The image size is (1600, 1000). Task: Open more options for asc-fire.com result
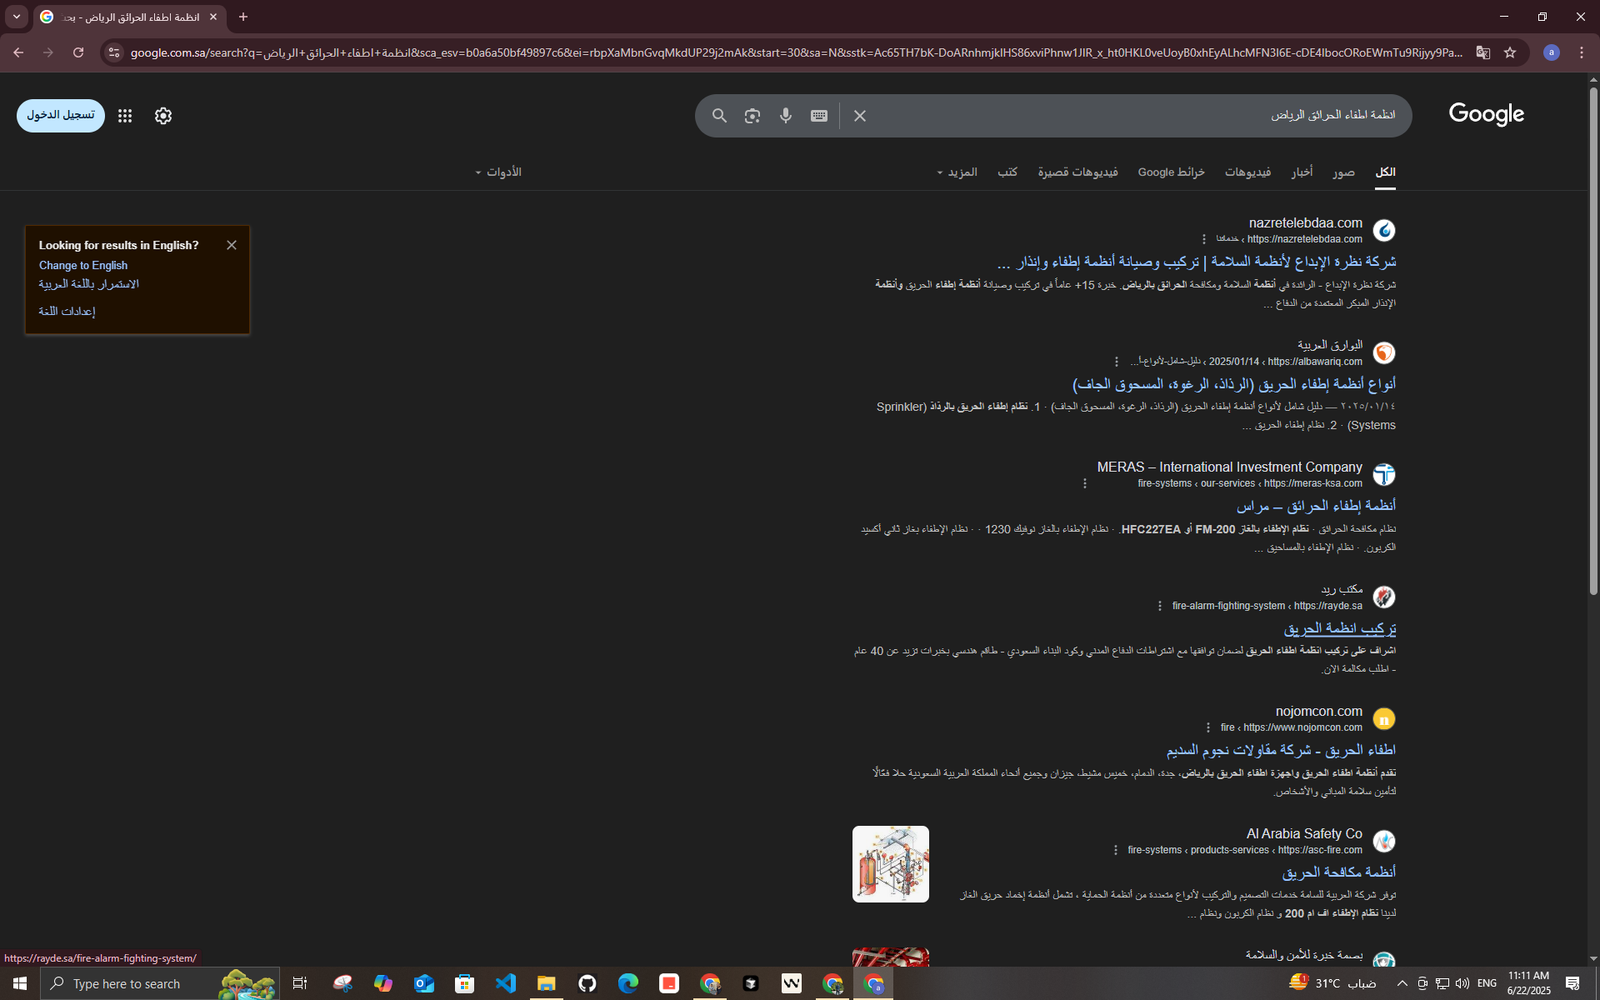[1116, 850]
